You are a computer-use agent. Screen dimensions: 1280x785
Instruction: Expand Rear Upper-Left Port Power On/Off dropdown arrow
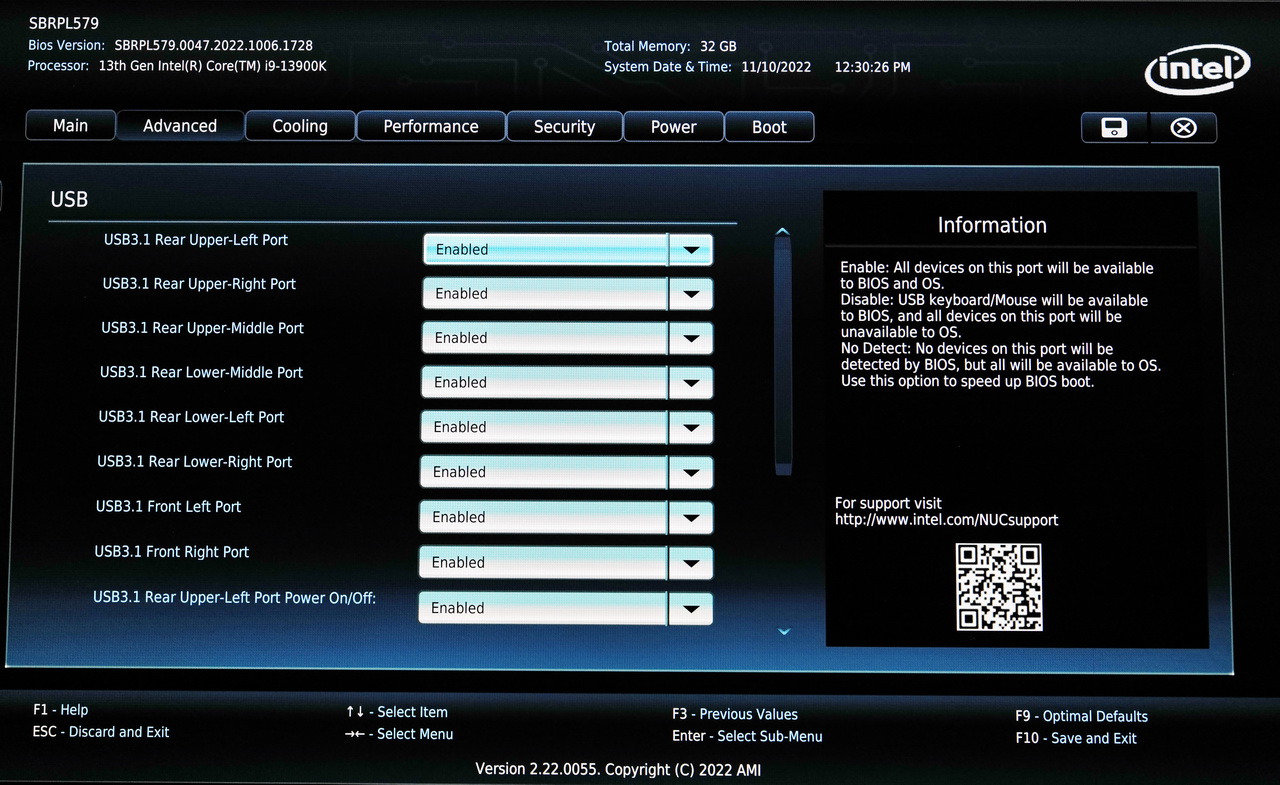pos(691,609)
